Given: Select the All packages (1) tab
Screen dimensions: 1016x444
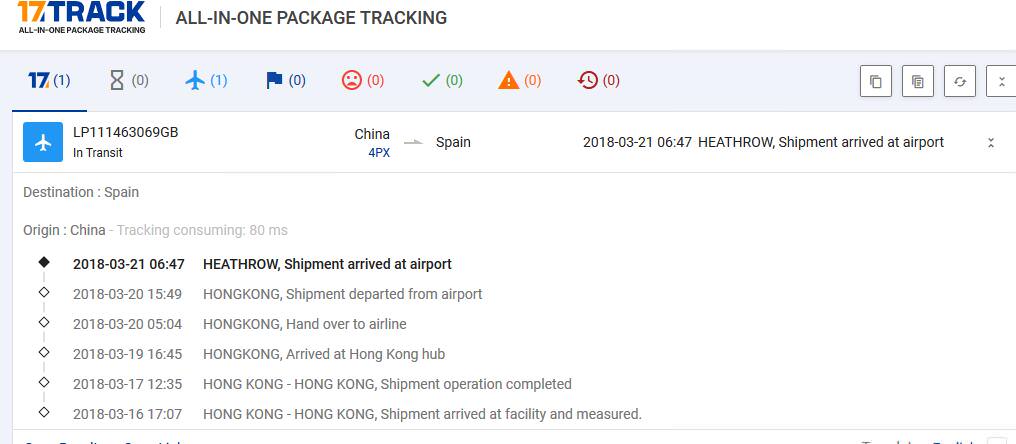Looking at the screenshot, I should tap(49, 81).
